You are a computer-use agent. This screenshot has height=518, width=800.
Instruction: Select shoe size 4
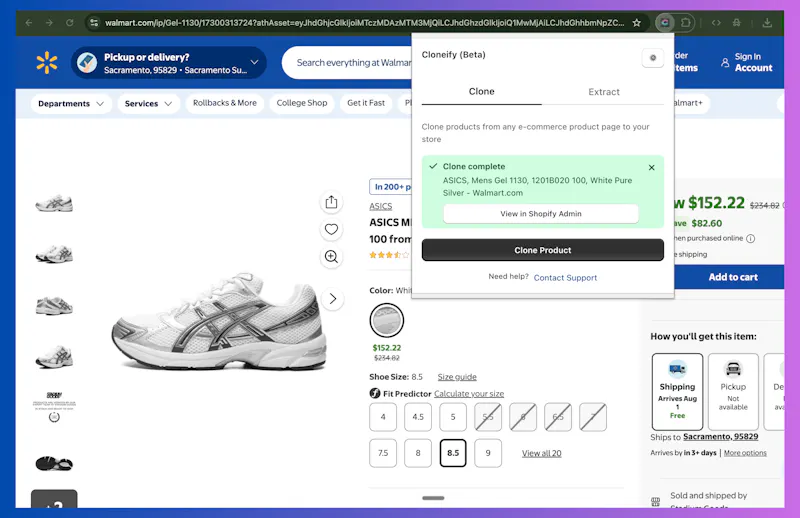pyautogui.click(x=383, y=417)
